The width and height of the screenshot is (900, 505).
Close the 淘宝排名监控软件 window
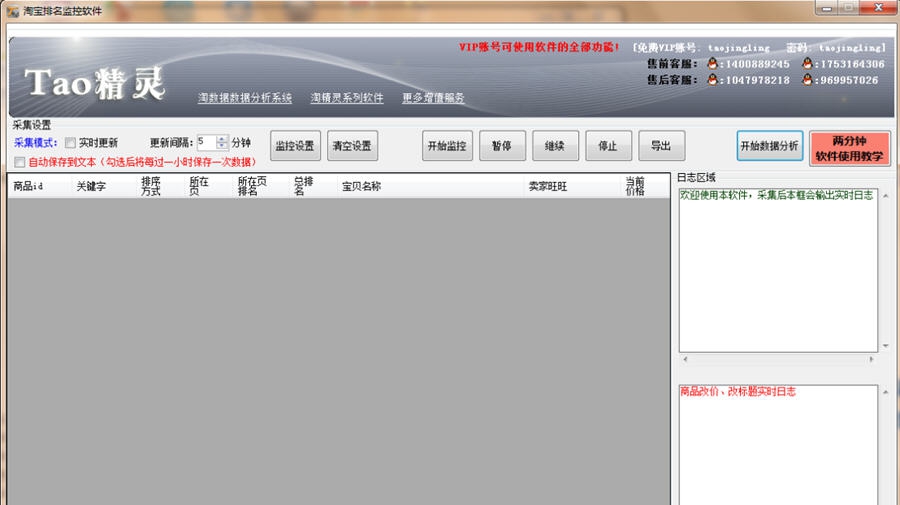tap(878, 8)
